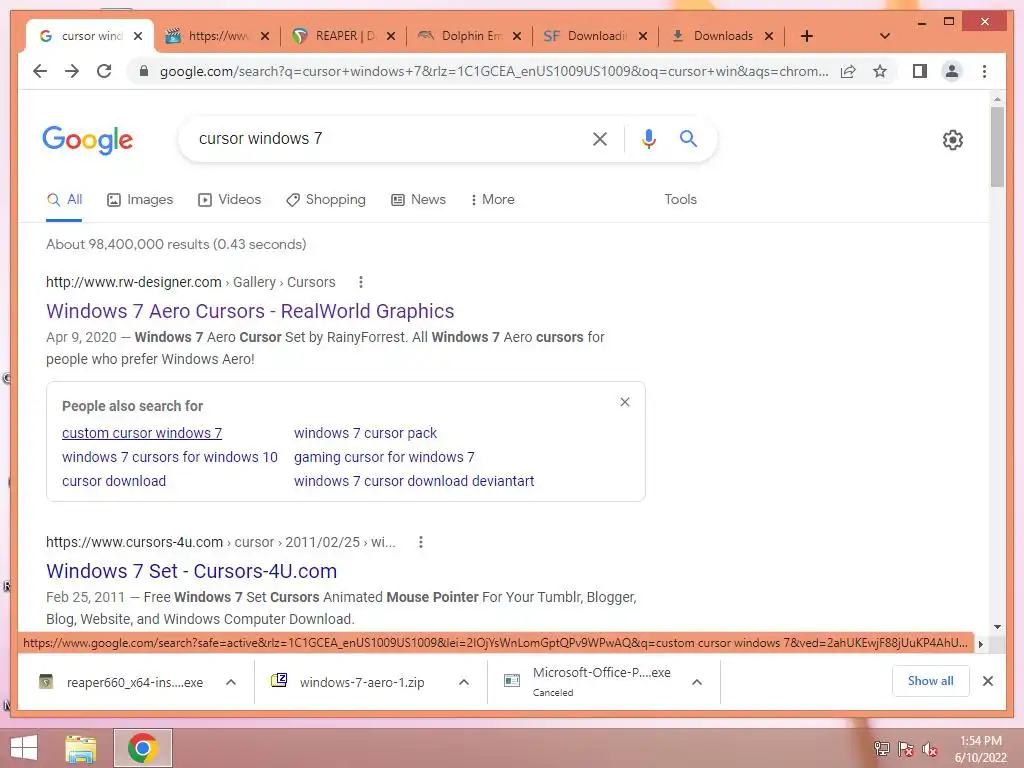Open Google quick settings gear
This screenshot has width=1024, height=768.
(953, 140)
